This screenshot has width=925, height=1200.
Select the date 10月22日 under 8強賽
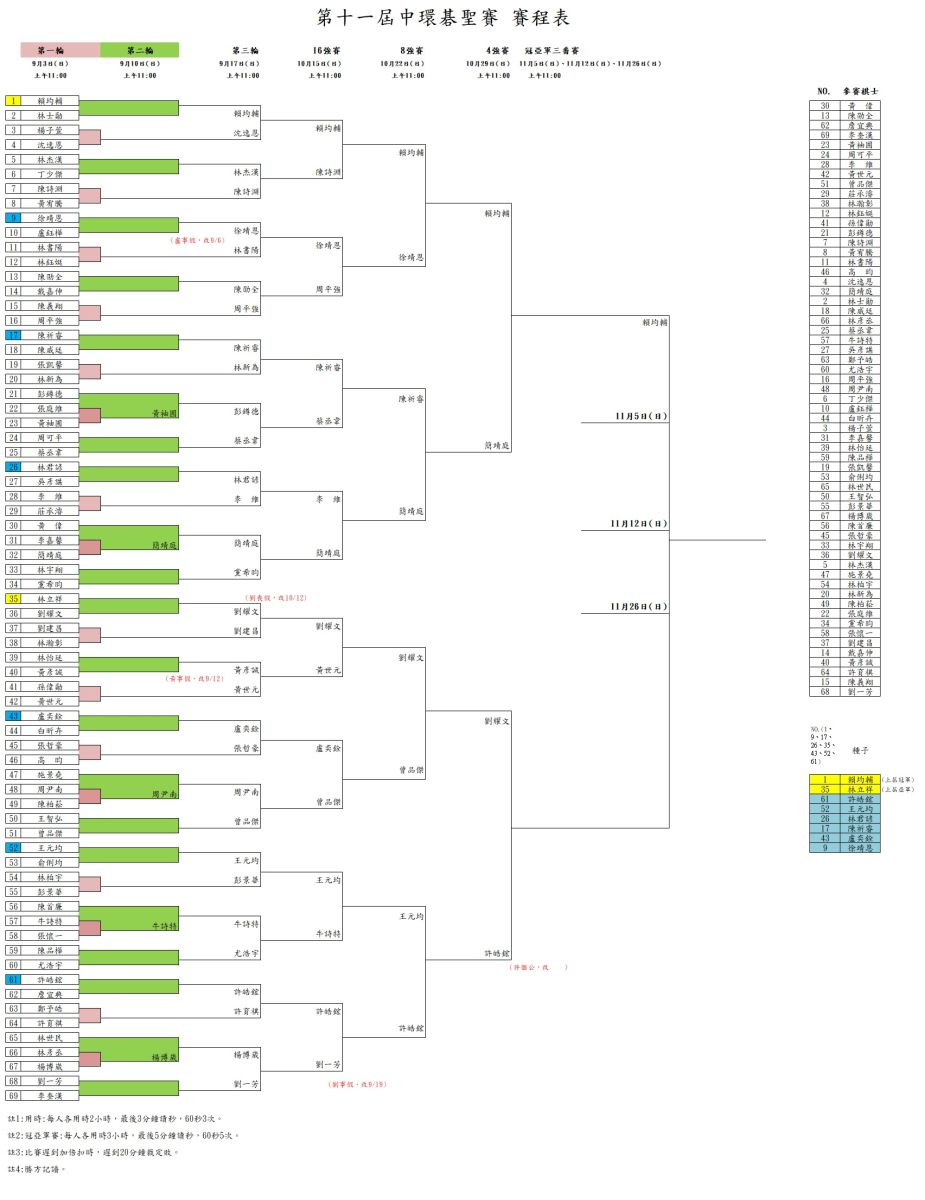(x=403, y=63)
